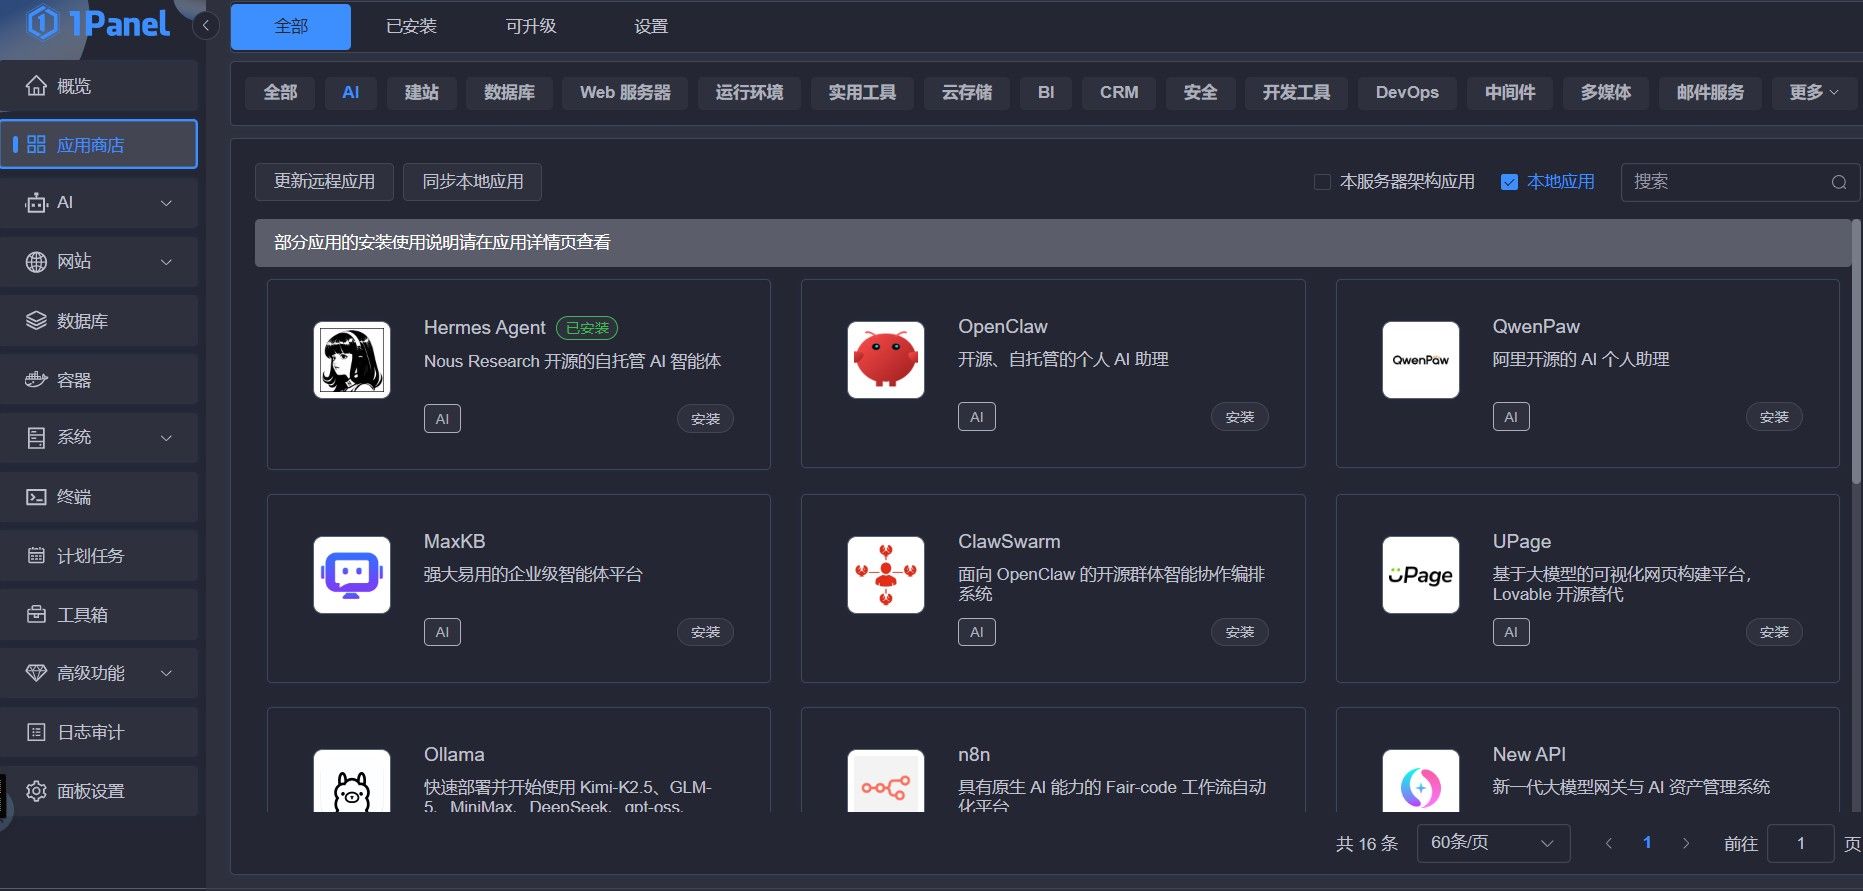Filter by the 运行环境 category
1863x891 pixels.
[x=749, y=92]
